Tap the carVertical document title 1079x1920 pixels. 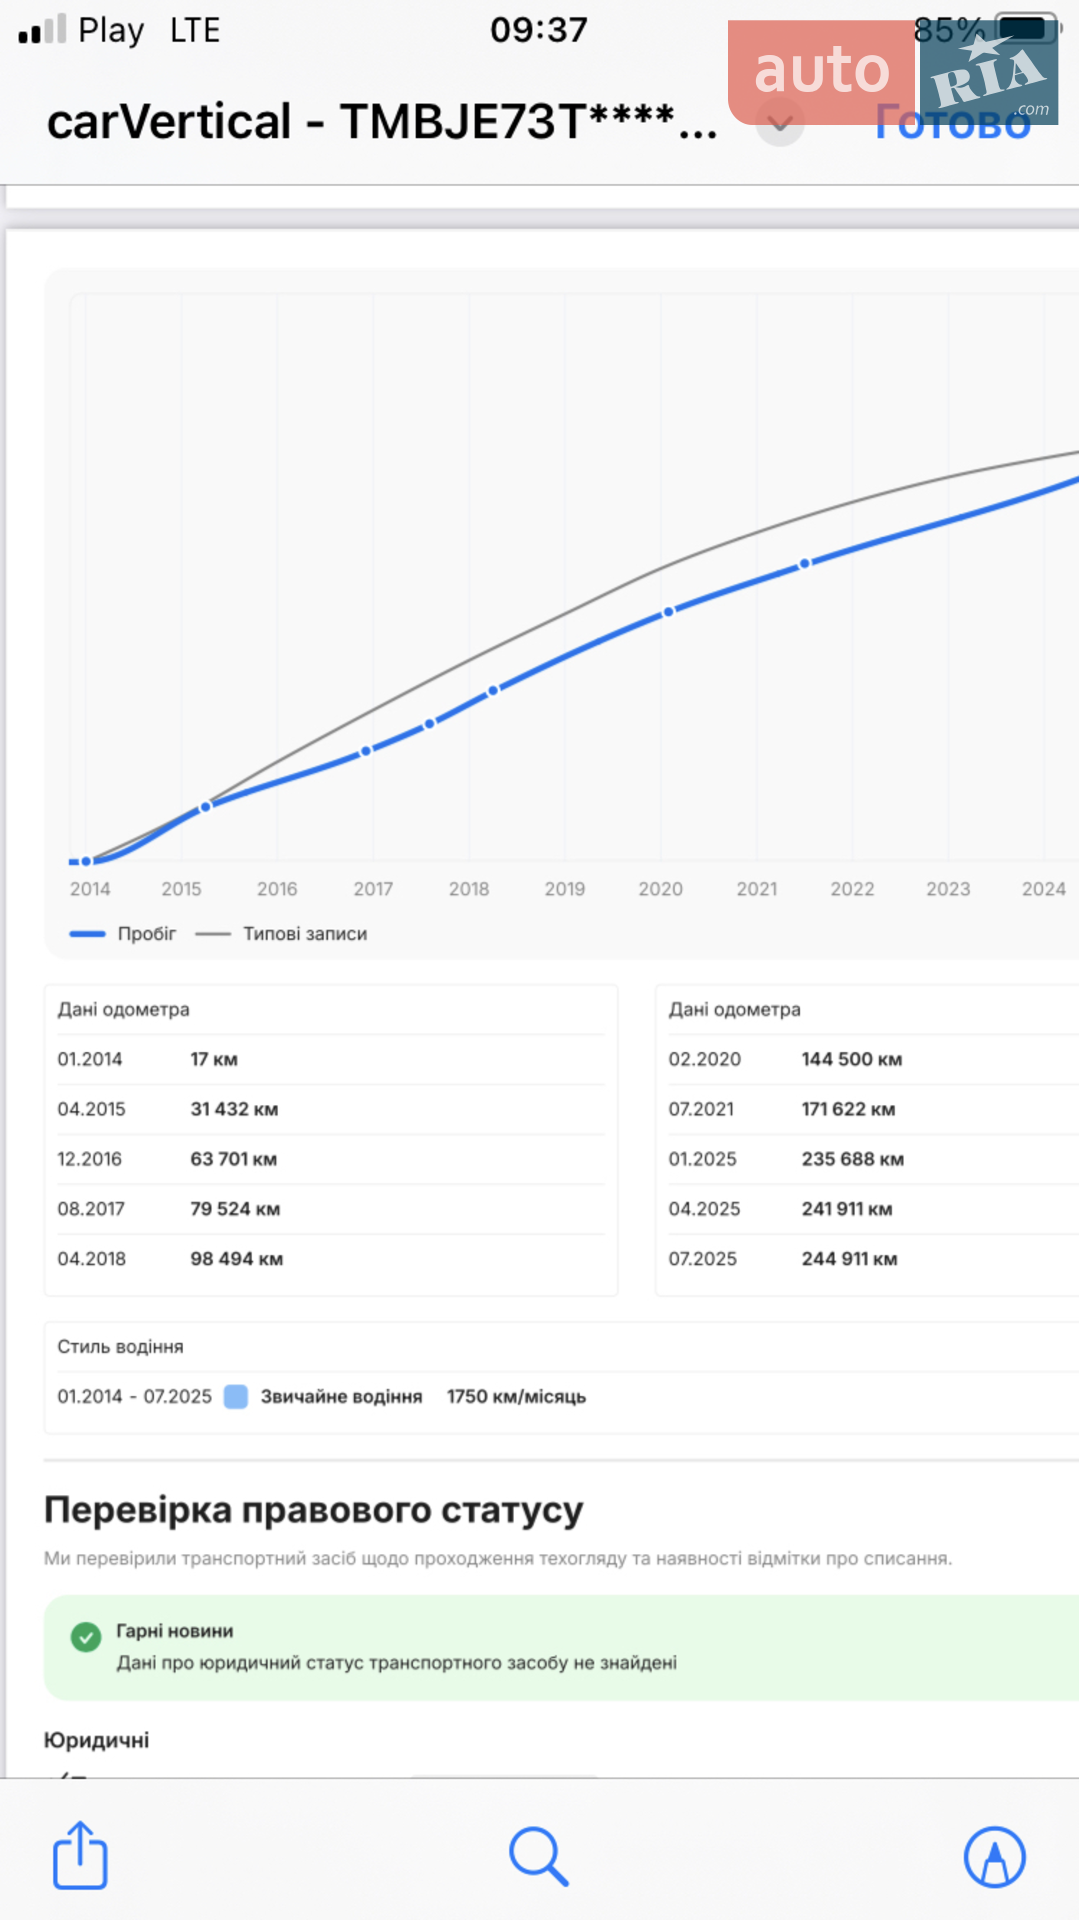(x=382, y=122)
